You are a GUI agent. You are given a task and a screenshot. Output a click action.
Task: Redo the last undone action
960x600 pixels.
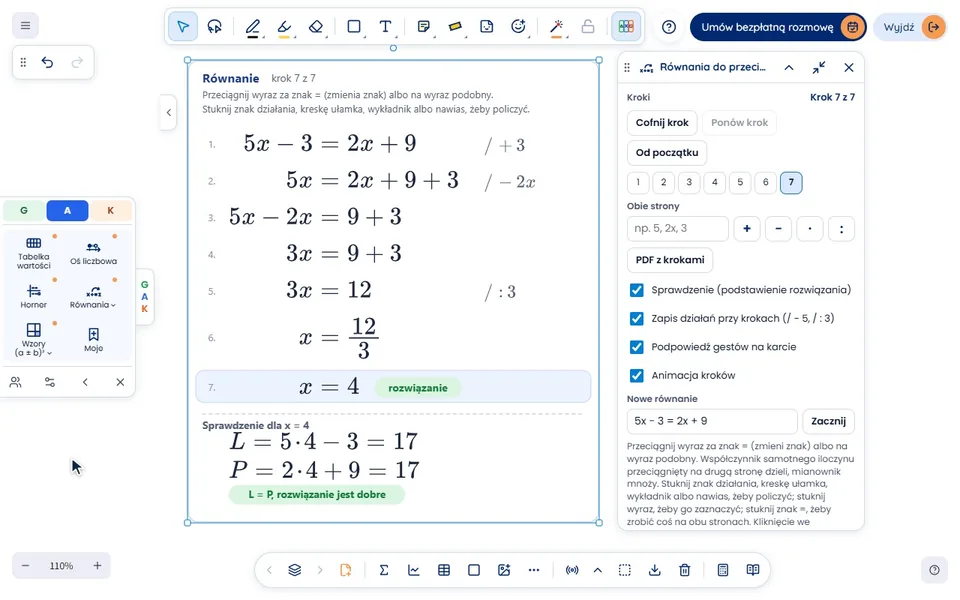point(77,62)
